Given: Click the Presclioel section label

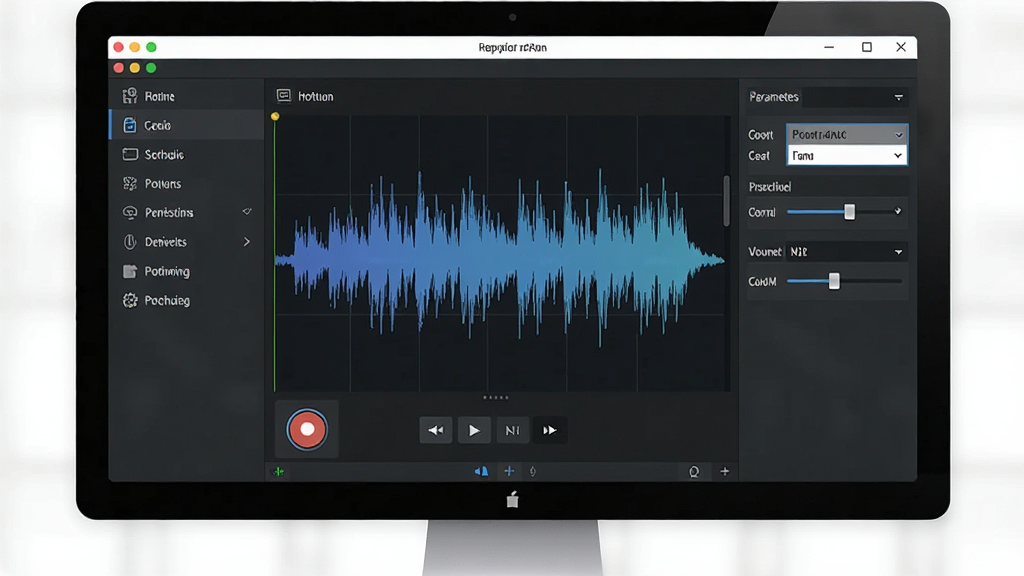Looking at the screenshot, I should 770,187.
